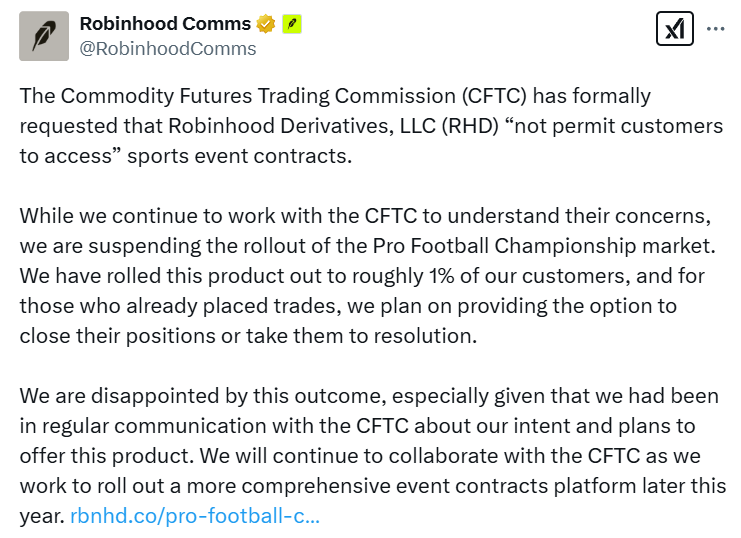Open the three-dot more options menu
The width and height of the screenshot is (741, 538).
point(715,29)
